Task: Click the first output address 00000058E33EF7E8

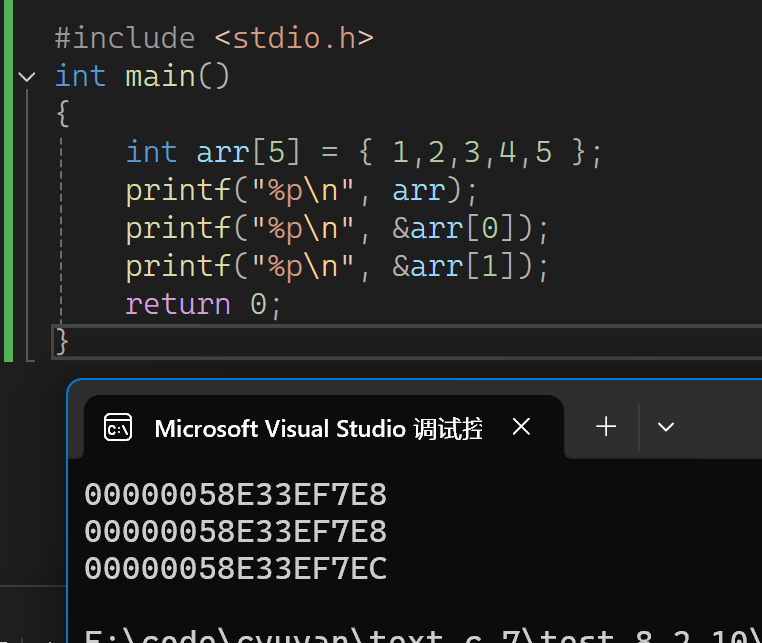Action: [236, 495]
